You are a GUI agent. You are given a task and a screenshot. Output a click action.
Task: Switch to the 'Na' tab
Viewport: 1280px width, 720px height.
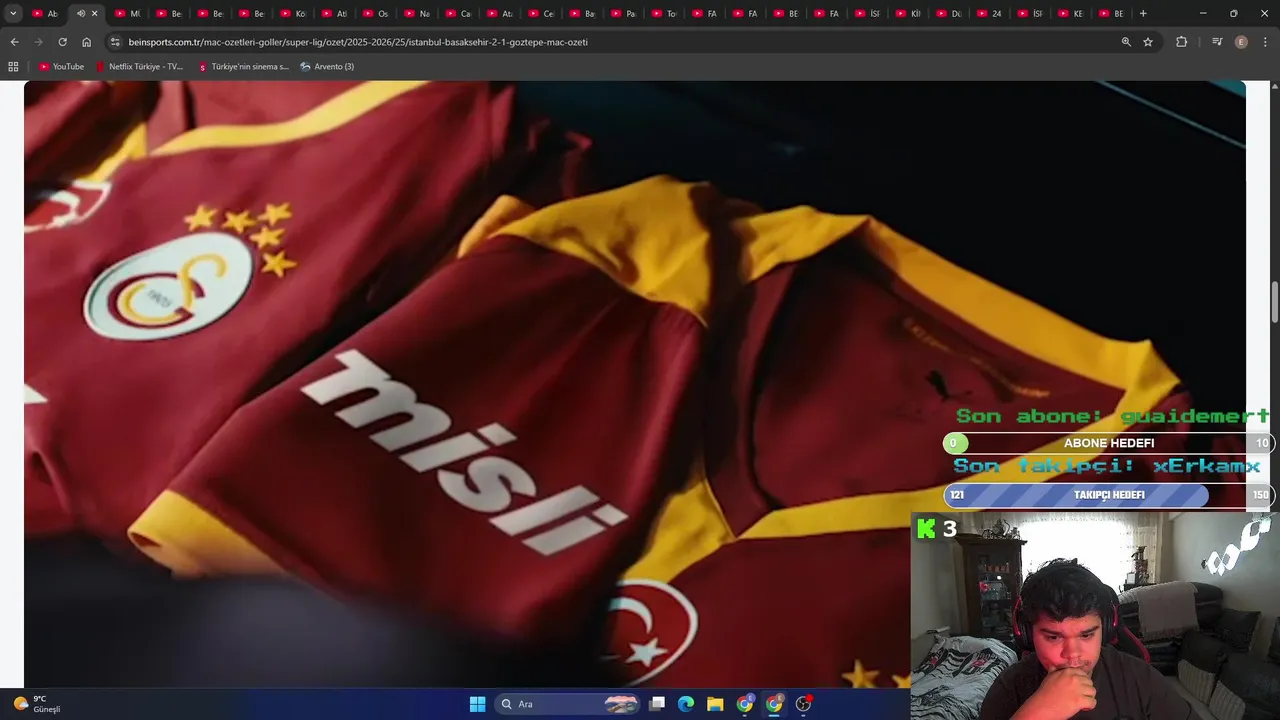point(416,13)
